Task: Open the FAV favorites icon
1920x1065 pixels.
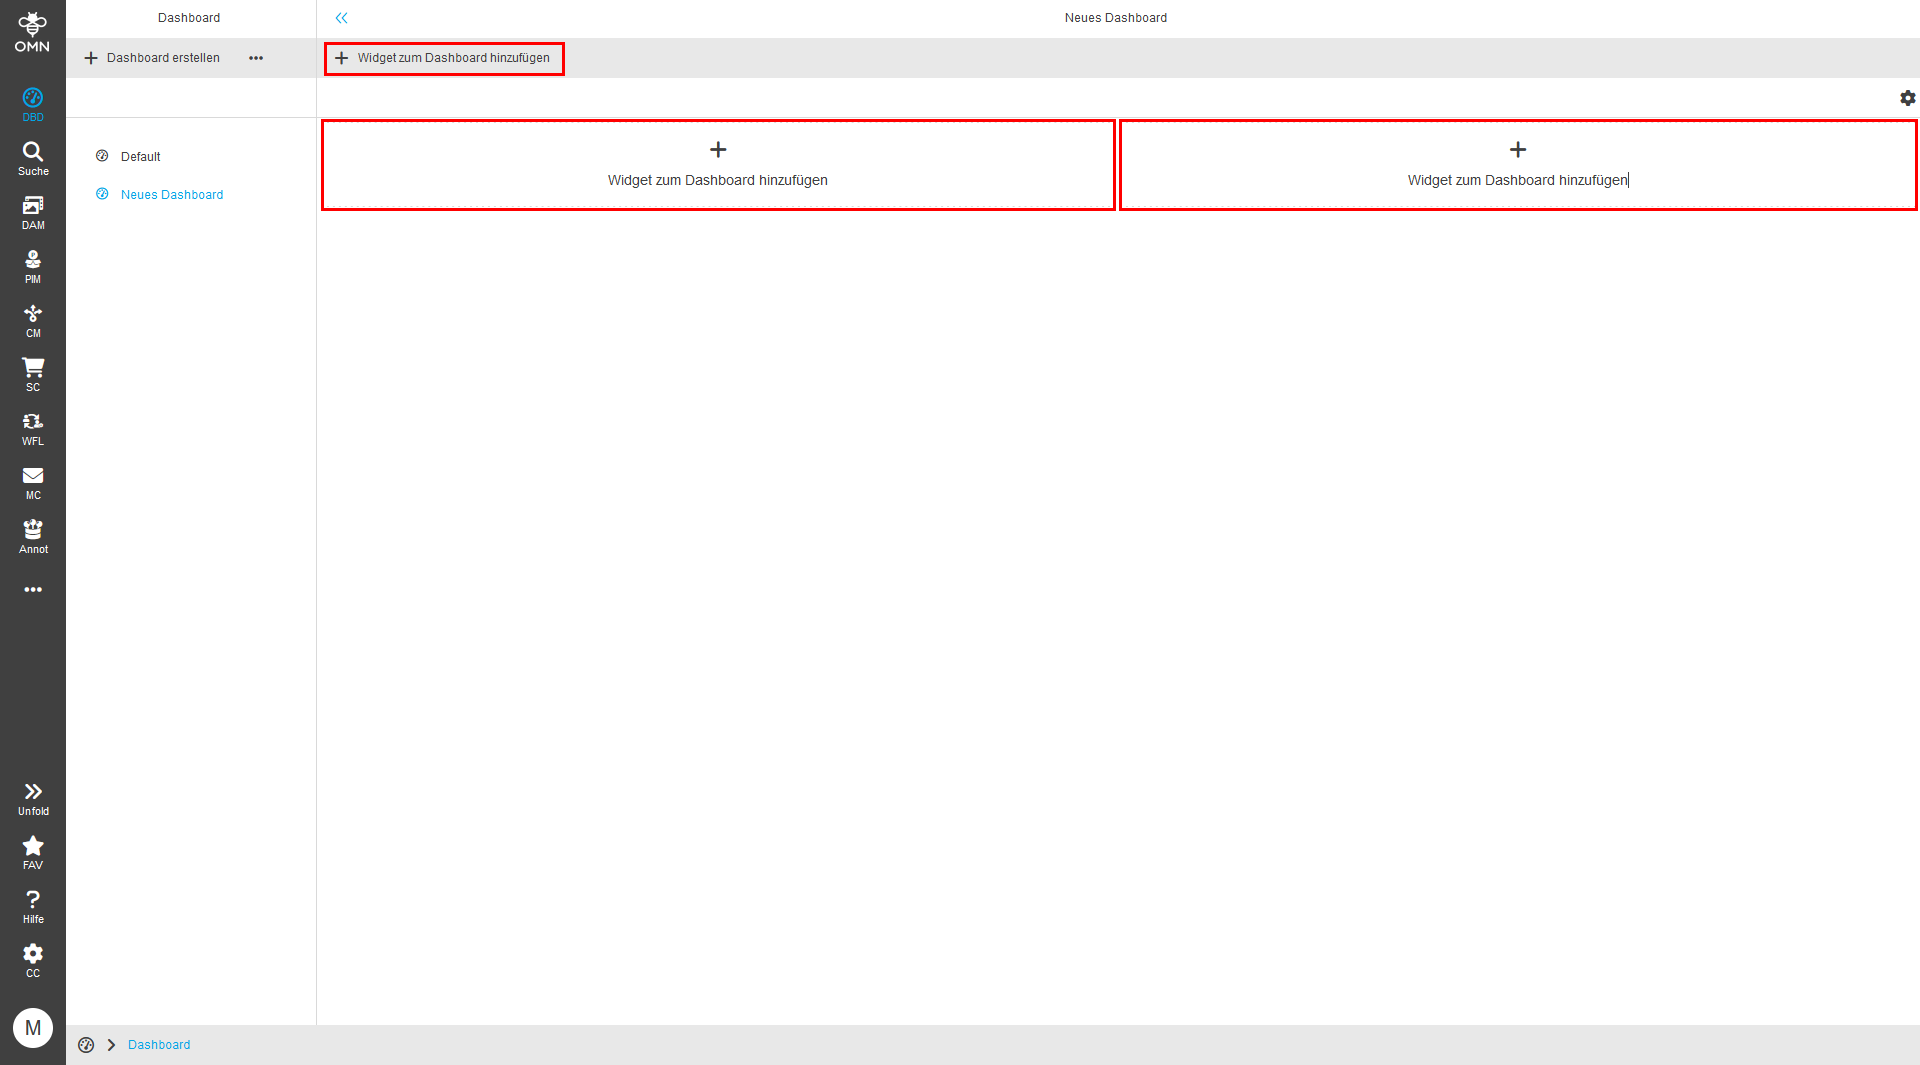Action: pos(33,851)
